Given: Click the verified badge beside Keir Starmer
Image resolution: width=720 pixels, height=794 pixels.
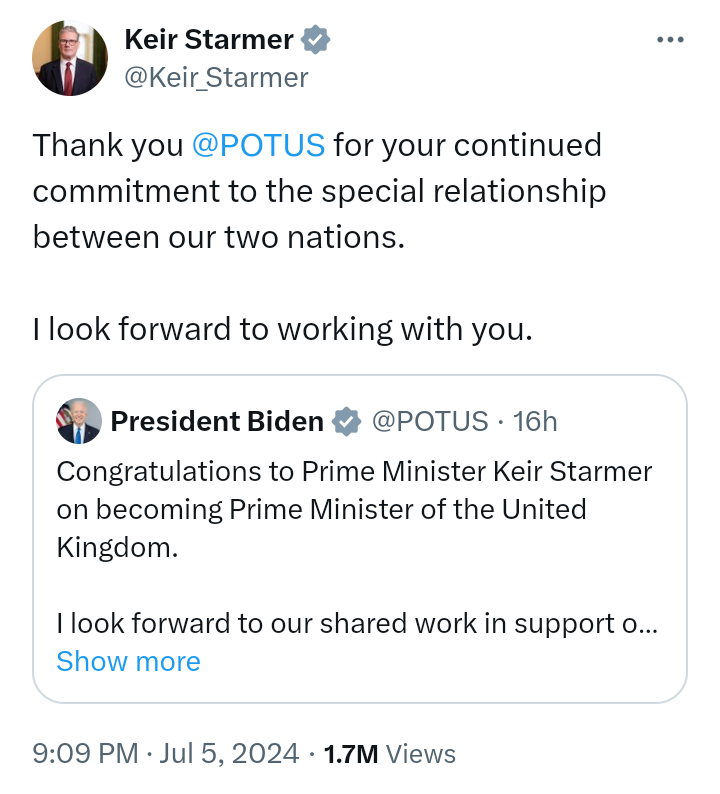Looking at the screenshot, I should (x=316, y=40).
